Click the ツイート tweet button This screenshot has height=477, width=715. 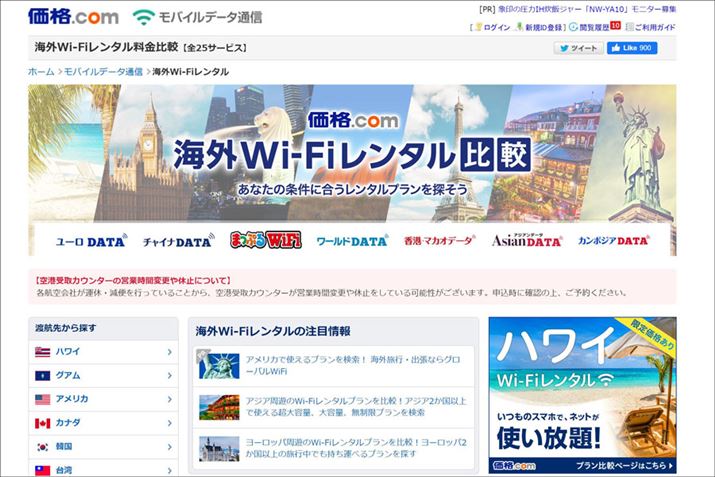click(x=578, y=48)
